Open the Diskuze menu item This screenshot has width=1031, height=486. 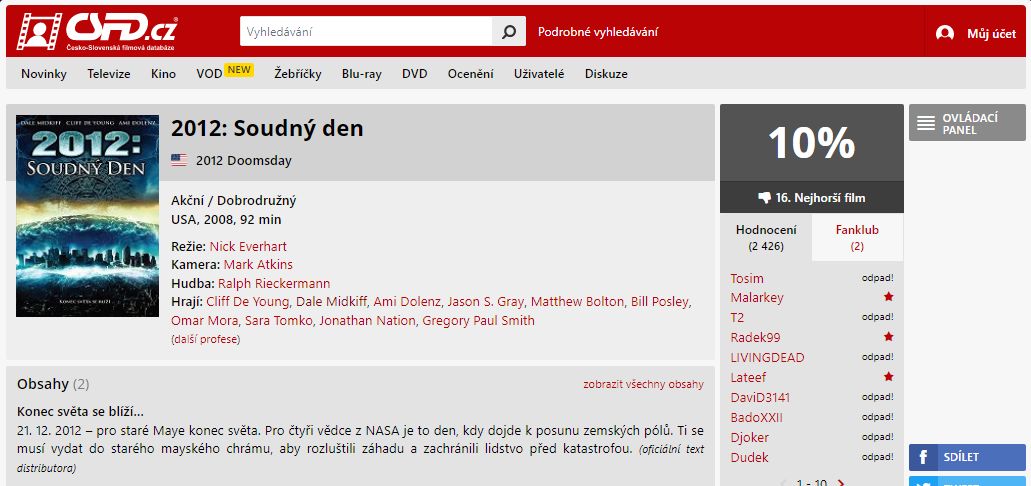606,74
